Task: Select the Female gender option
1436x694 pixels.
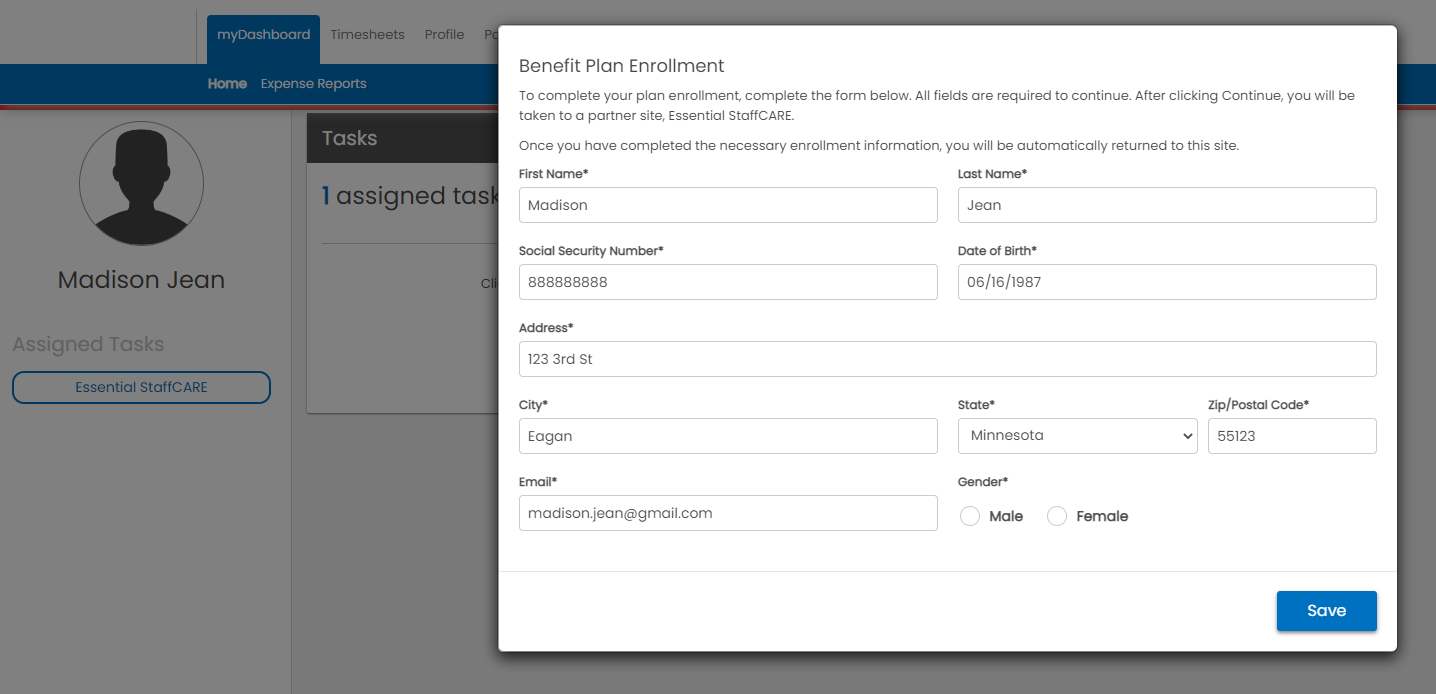Action: click(1057, 516)
